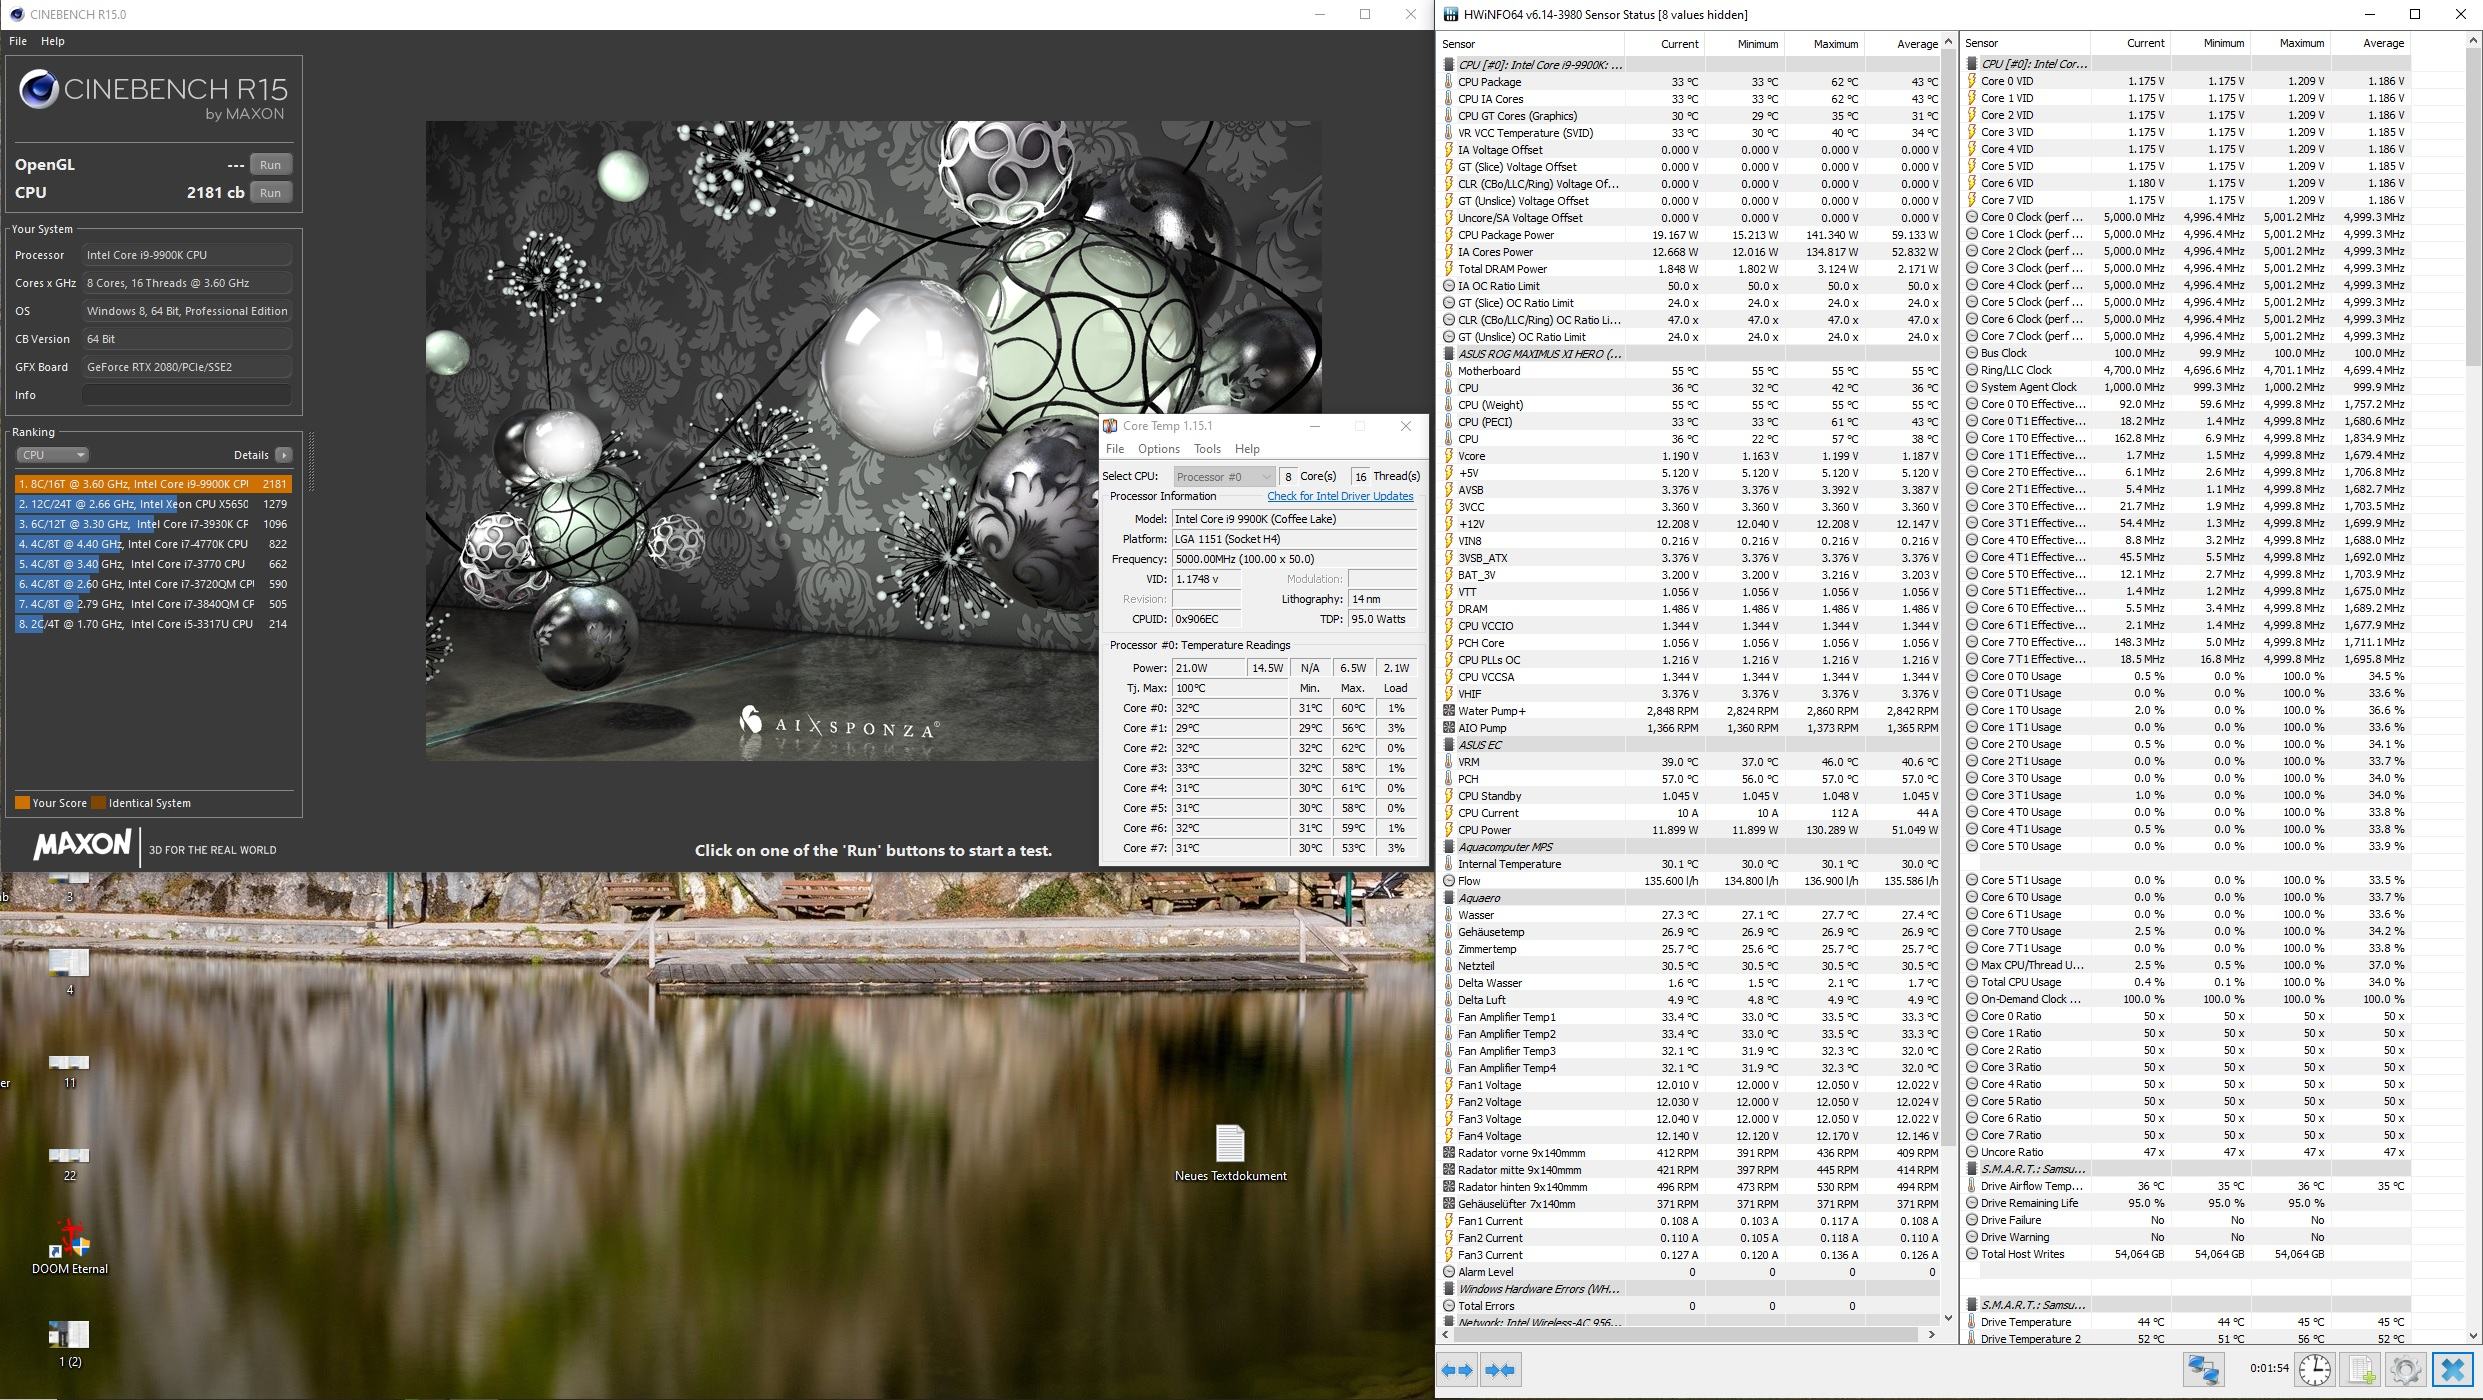This screenshot has width=2483, height=1400.
Task: Click Core Temp Frequency value field
Action: [1294, 559]
